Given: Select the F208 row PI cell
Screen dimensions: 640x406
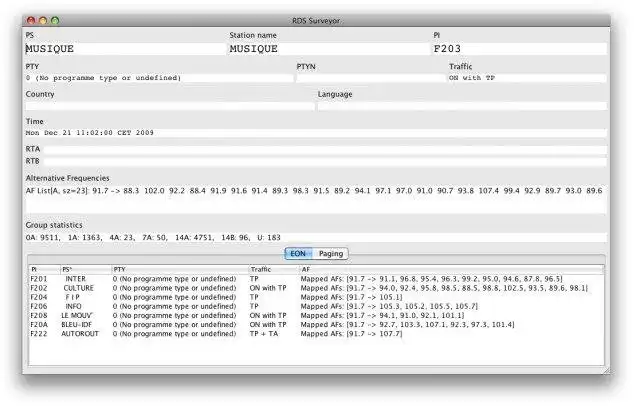Looking at the screenshot, I should click(39, 316).
